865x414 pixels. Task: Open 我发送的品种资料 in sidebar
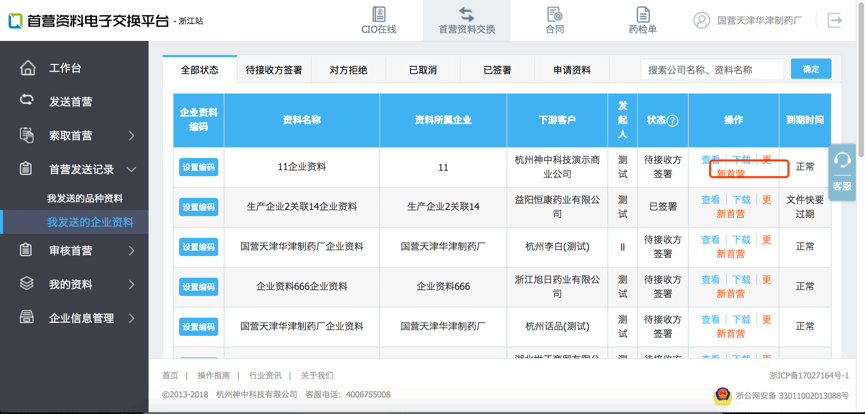85,198
